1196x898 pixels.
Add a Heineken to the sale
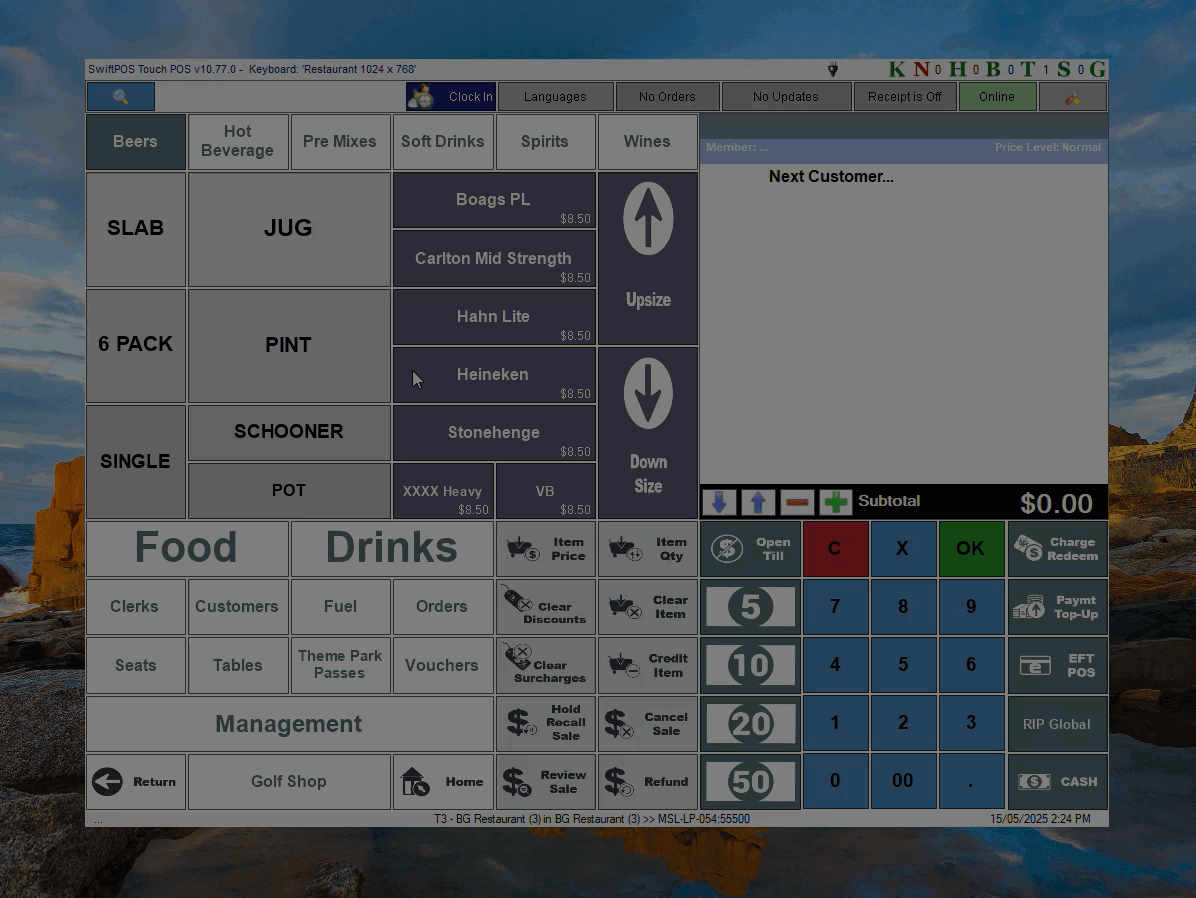pos(494,375)
